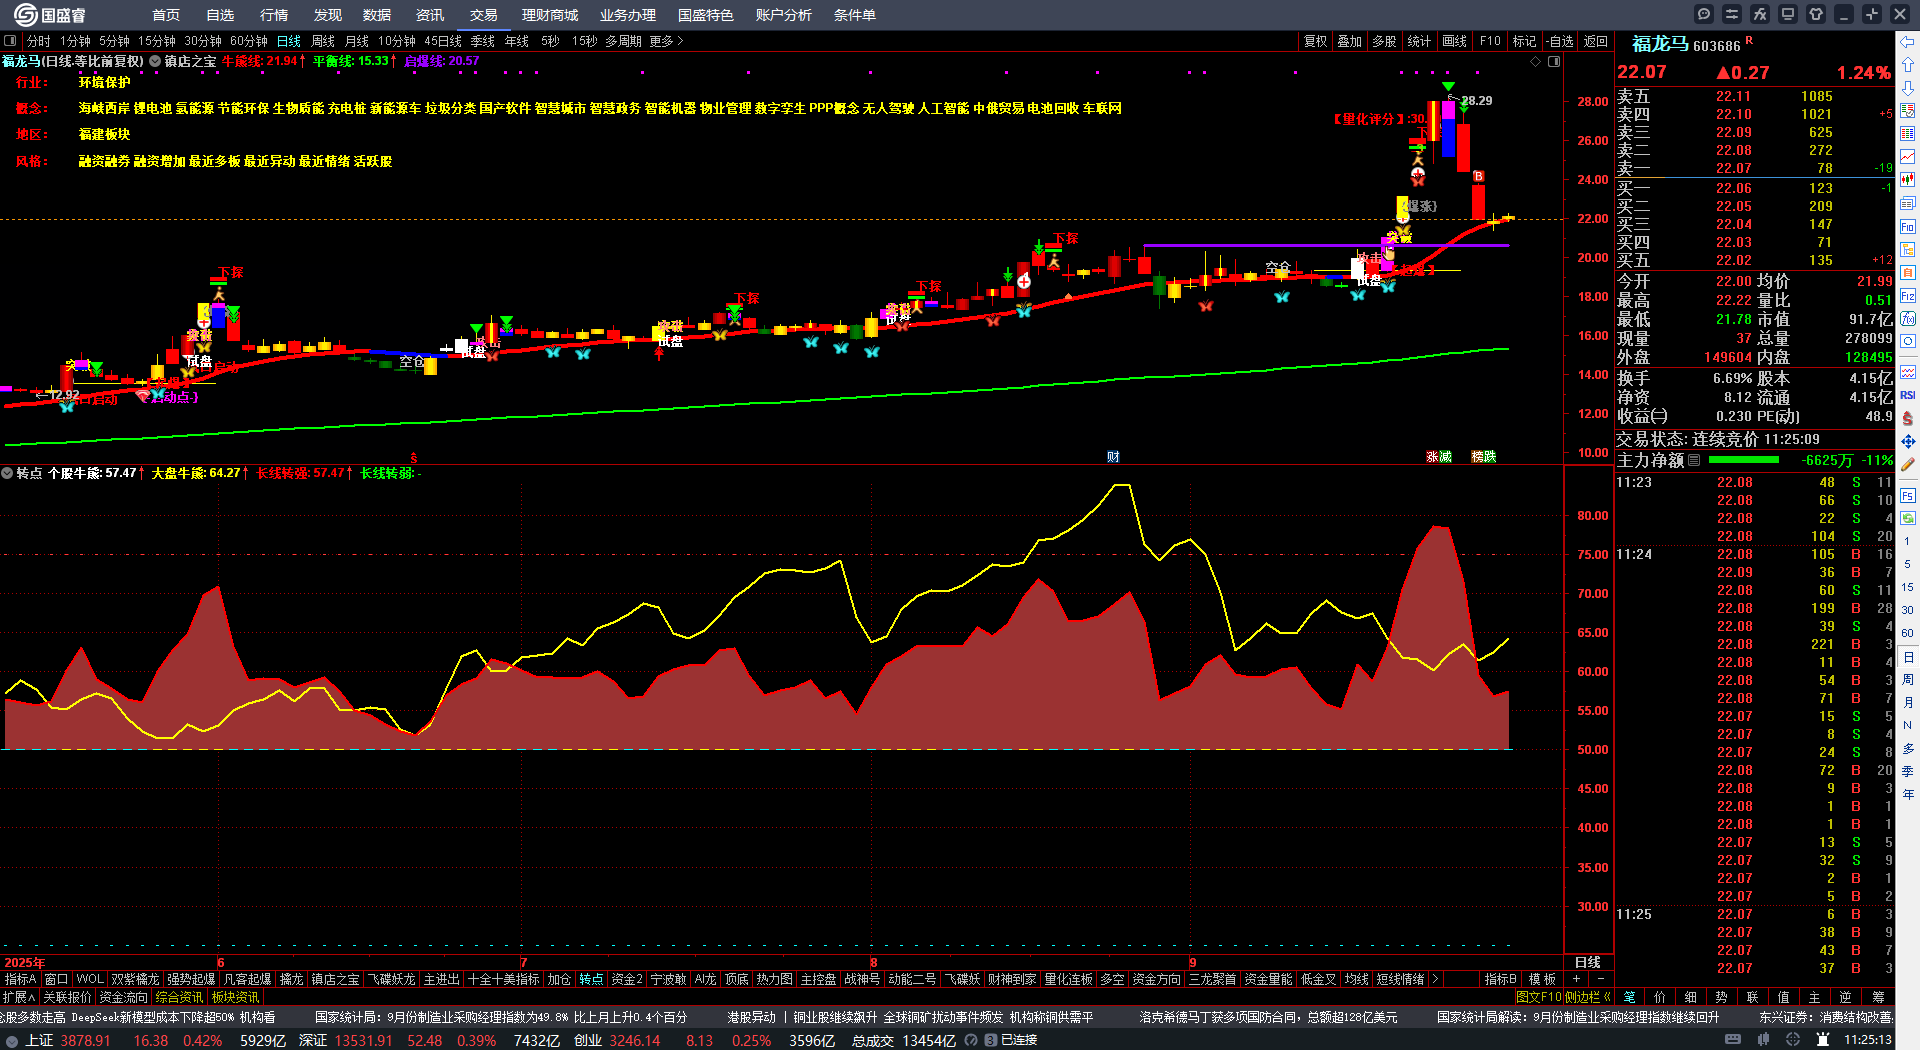Open the 行情 menu

274,15
